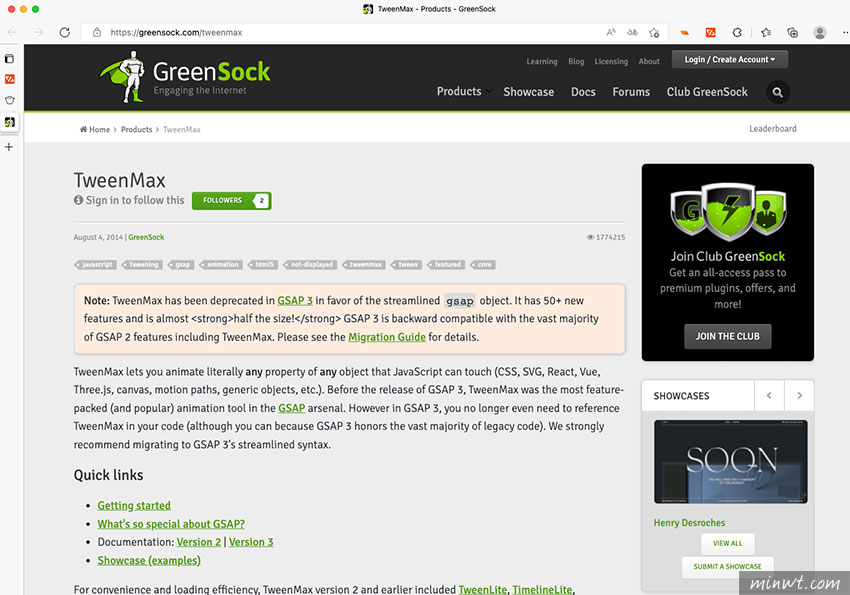Click the Products breadcrumb link

[137, 130]
